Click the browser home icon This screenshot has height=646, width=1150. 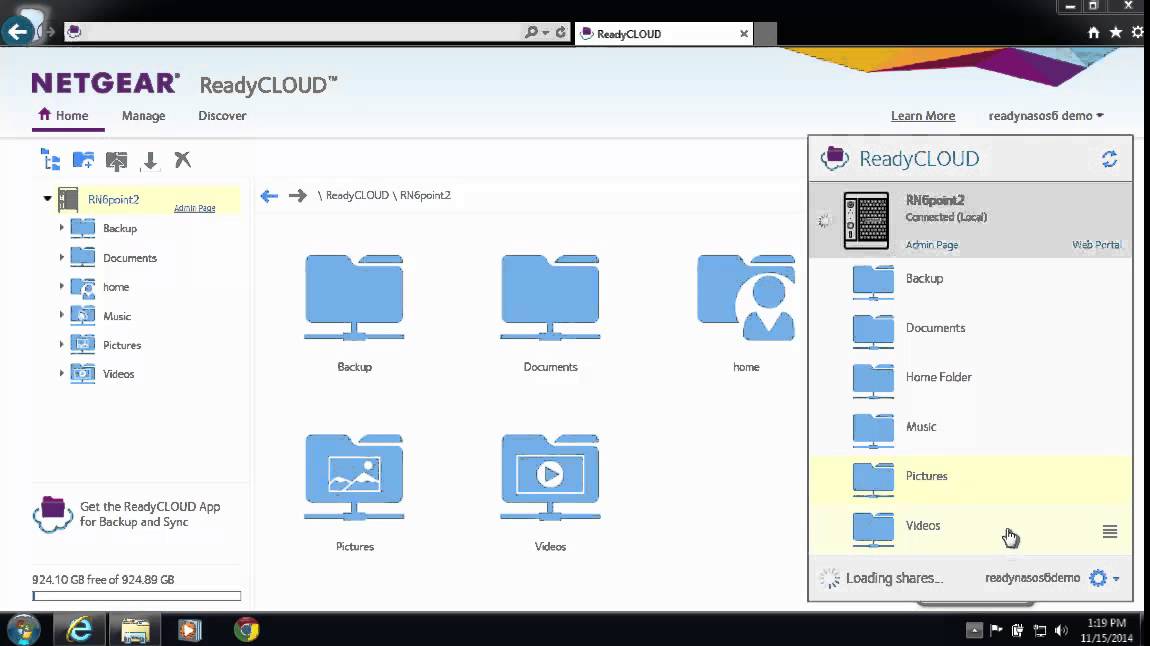pyautogui.click(x=1093, y=32)
